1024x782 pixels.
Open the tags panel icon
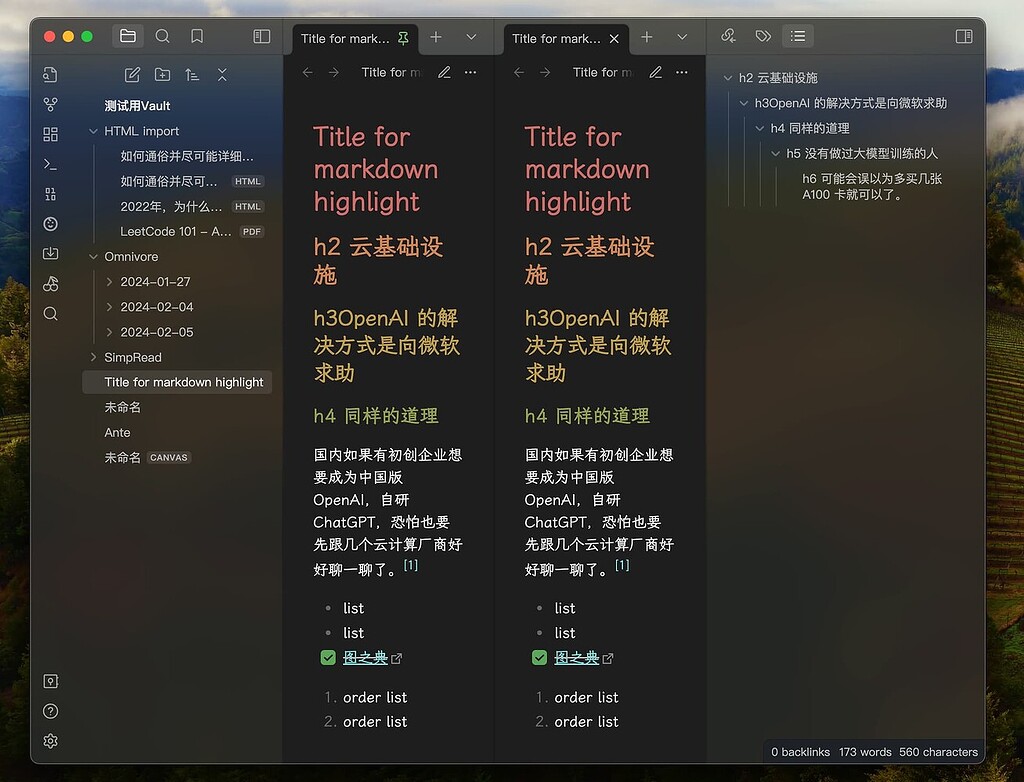click(x=763, y=36)
